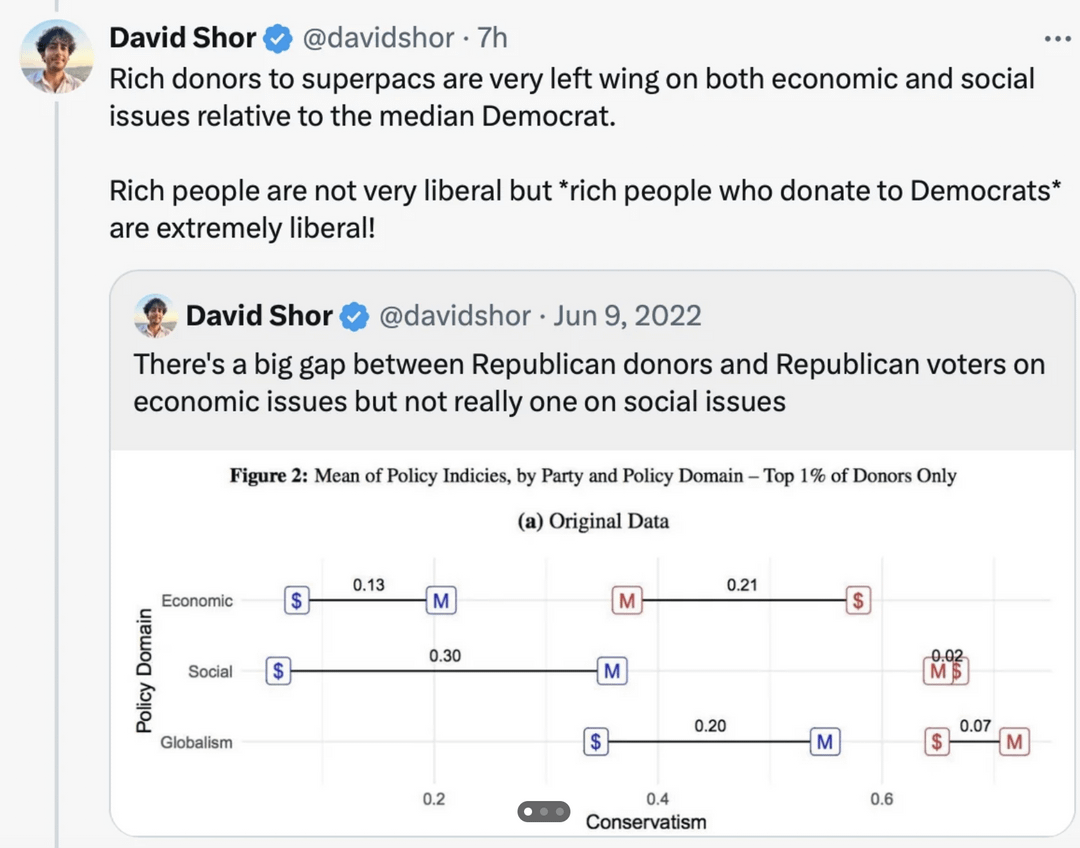This screenshot has height=848, width=1080.
Task: Select the third dot of image carousel indicator
Action: [560, 811]
